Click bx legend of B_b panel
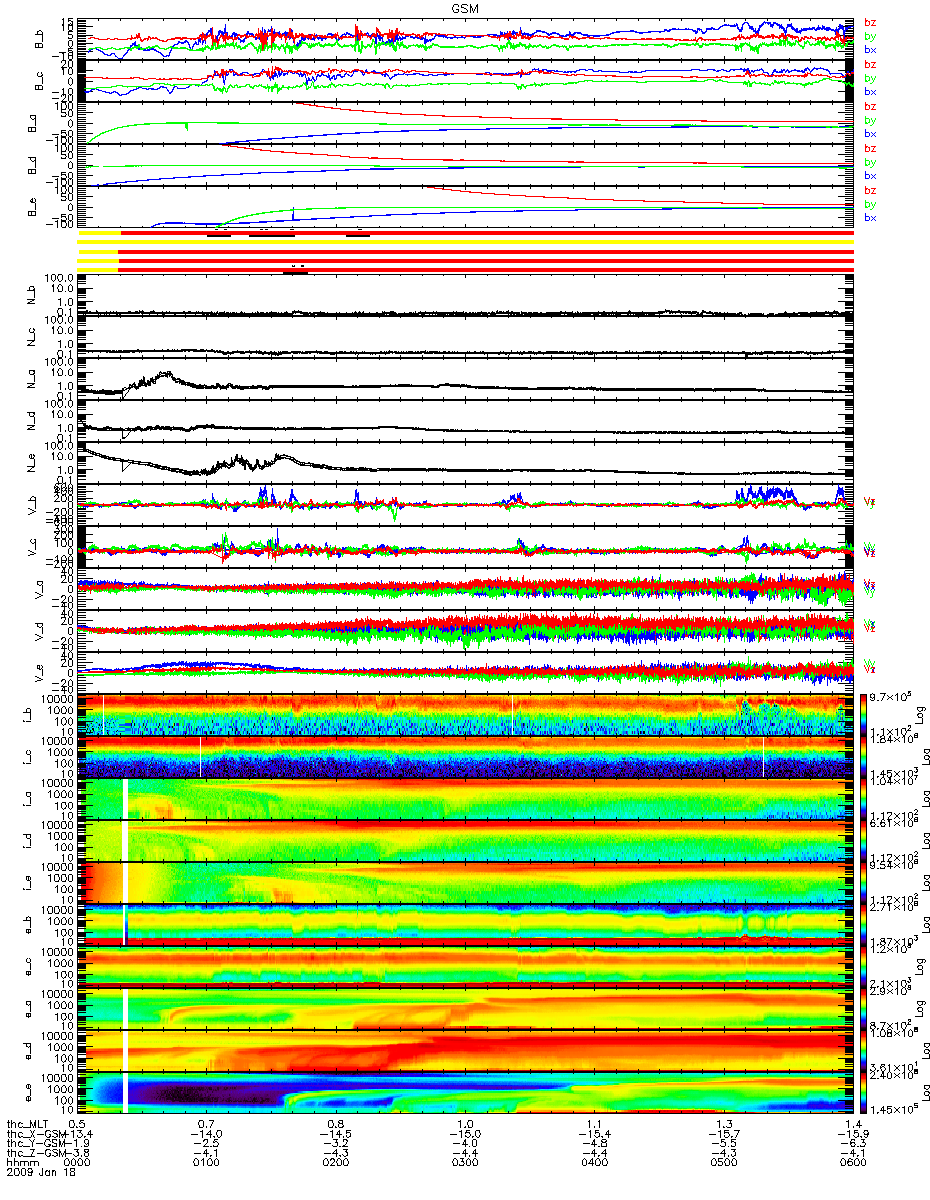The height and width of the screenshot is (1200, 930). pos(870,49)
